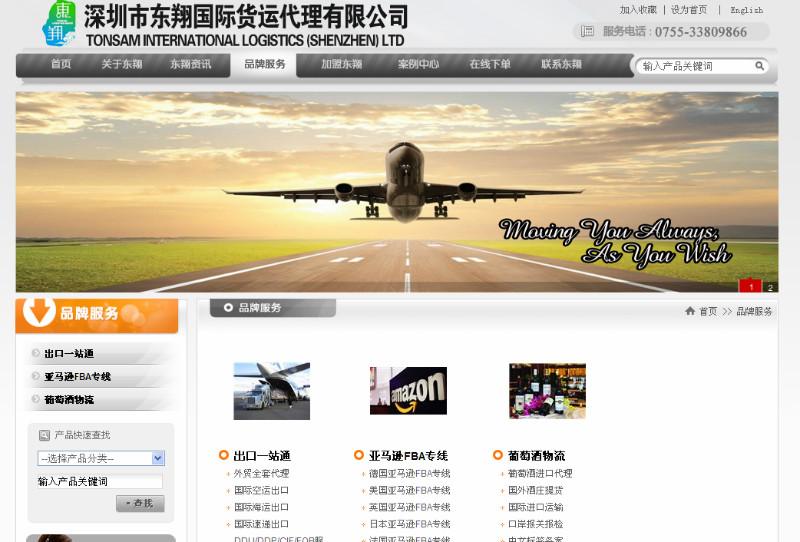The height and width of the screenshot is (542, 800).
Task: Switch site language to English
Action: pyautogui.click(x=746, y=10)
